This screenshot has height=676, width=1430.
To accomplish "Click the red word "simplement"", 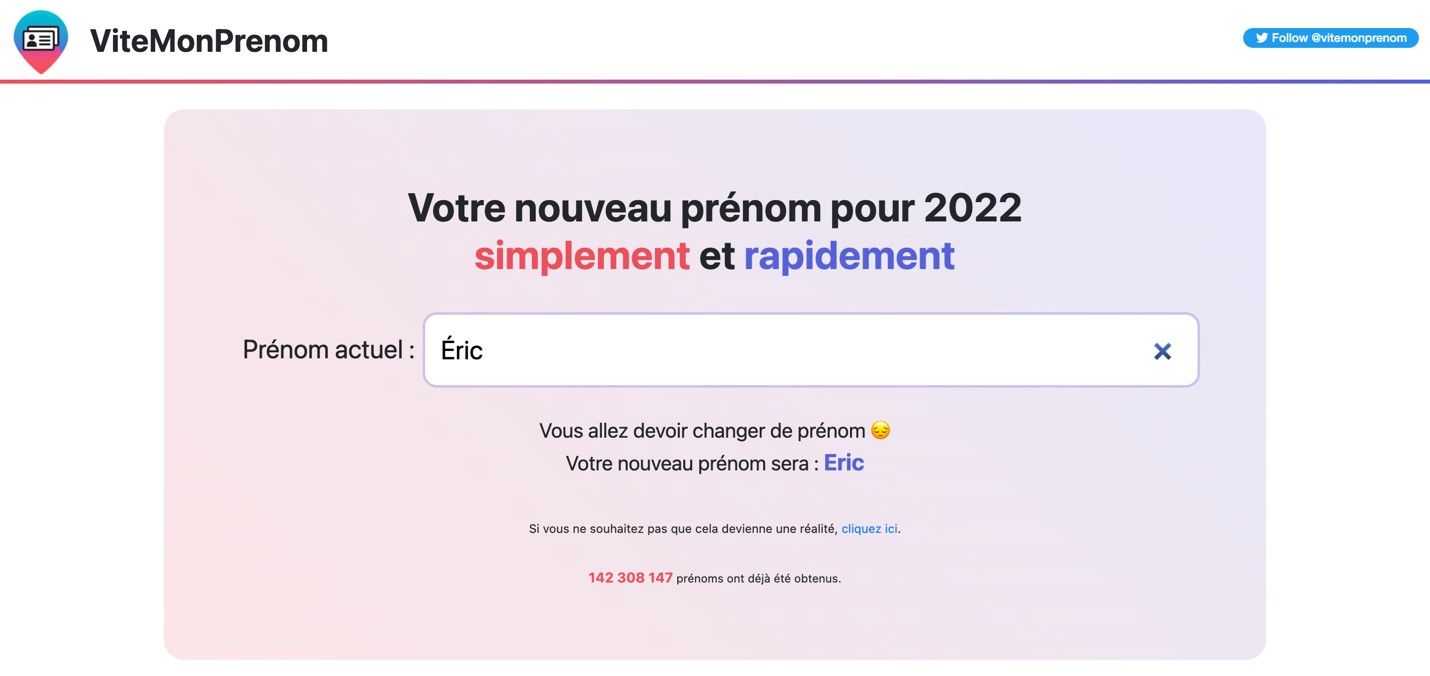I will pos(582,256).
